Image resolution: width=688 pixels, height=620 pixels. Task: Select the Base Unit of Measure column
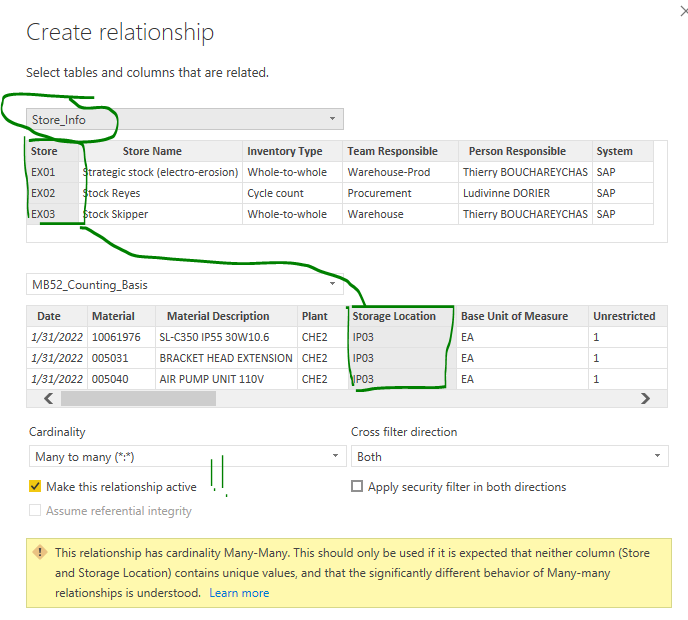[514, 316]
